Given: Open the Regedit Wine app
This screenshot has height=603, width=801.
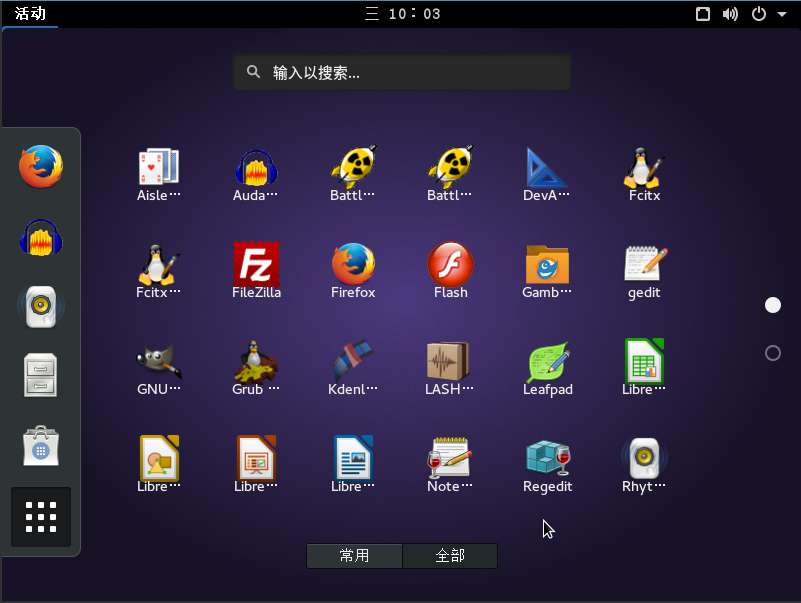Looking at the screenshot, I should click(548, 465).
